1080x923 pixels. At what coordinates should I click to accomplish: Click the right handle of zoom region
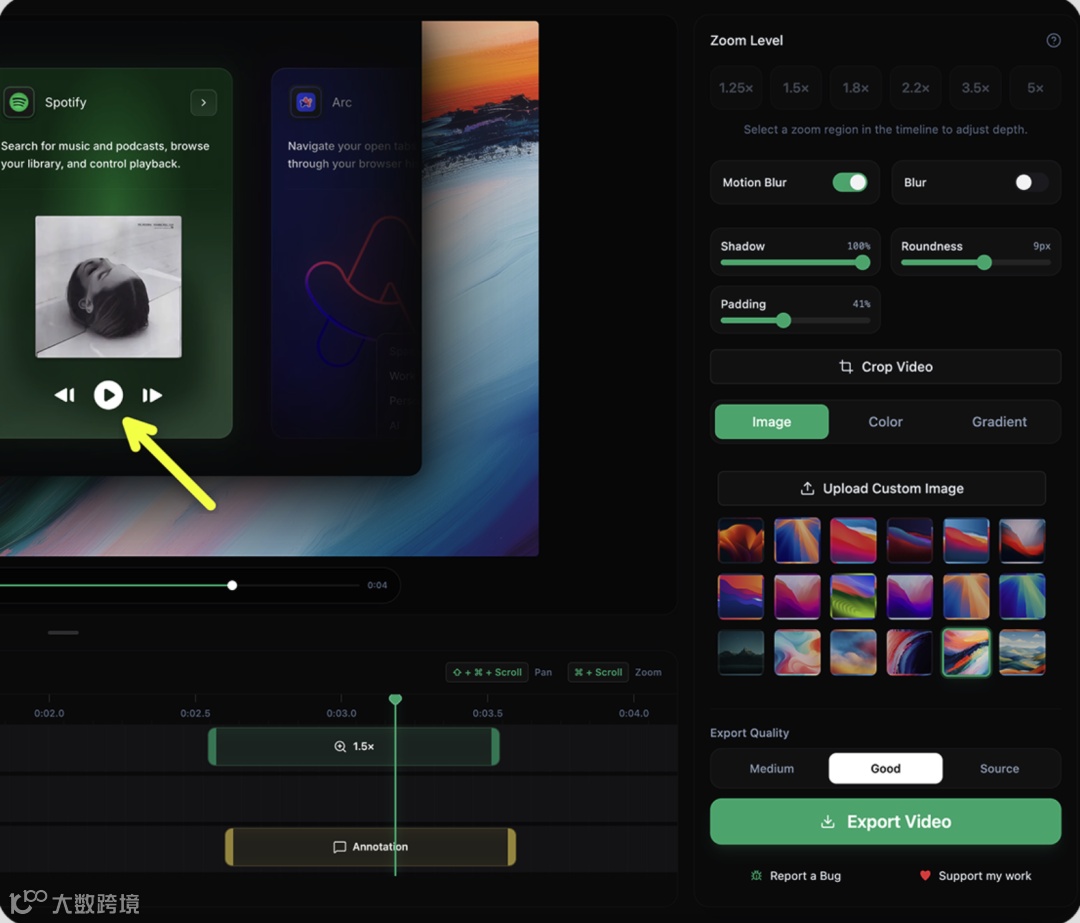pos(495,747)
